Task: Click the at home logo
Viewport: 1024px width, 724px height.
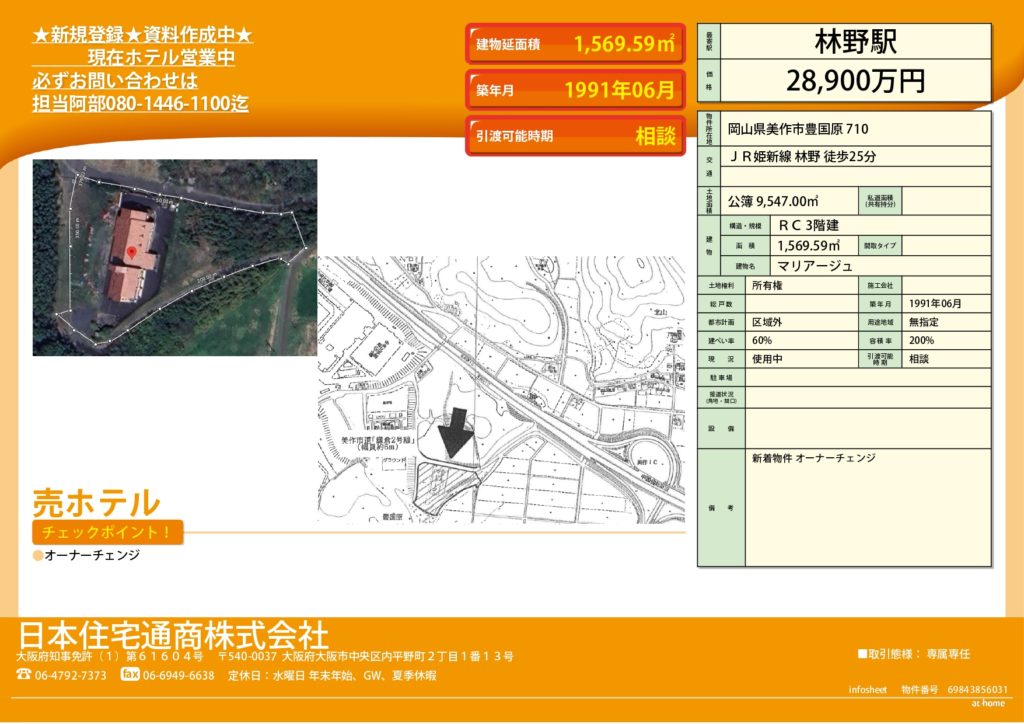Action: 988,704
